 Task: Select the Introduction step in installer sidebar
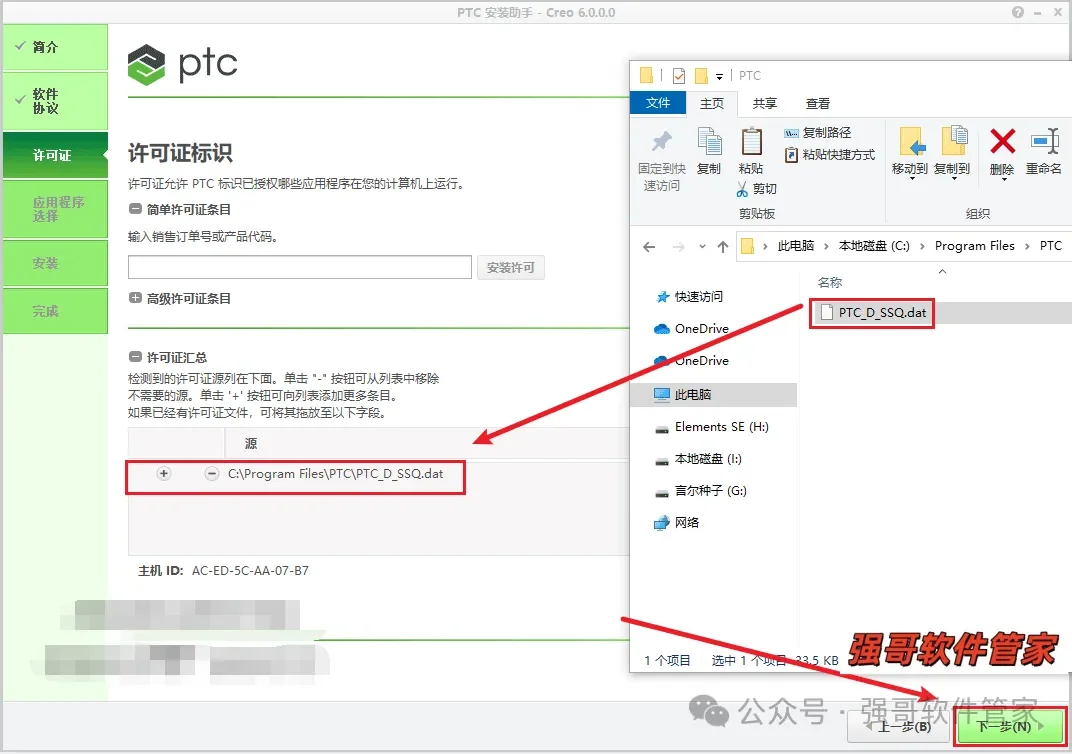point(55,47)
